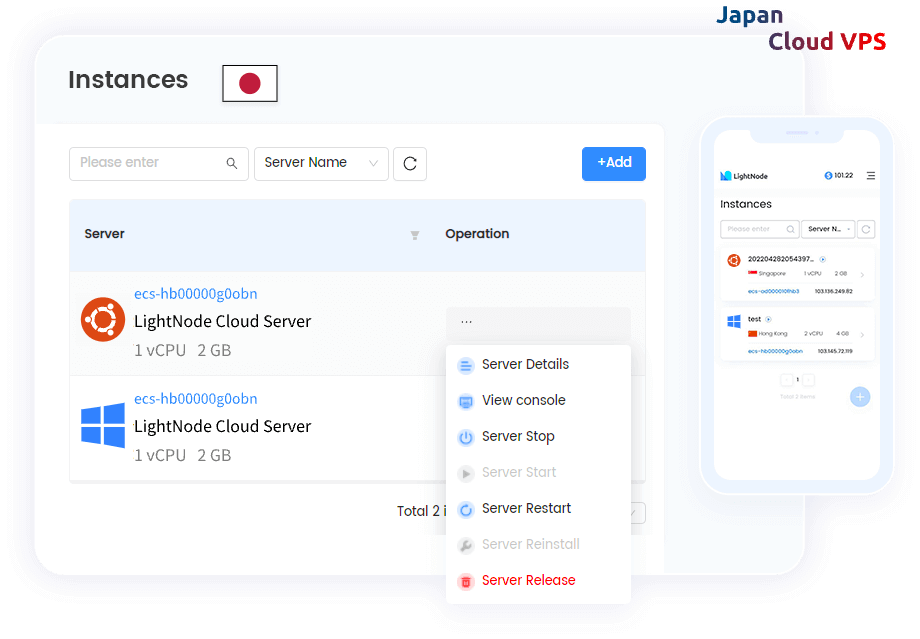
Task: Choose Server Restart from the operations menu
Action: tap(526, 508)
